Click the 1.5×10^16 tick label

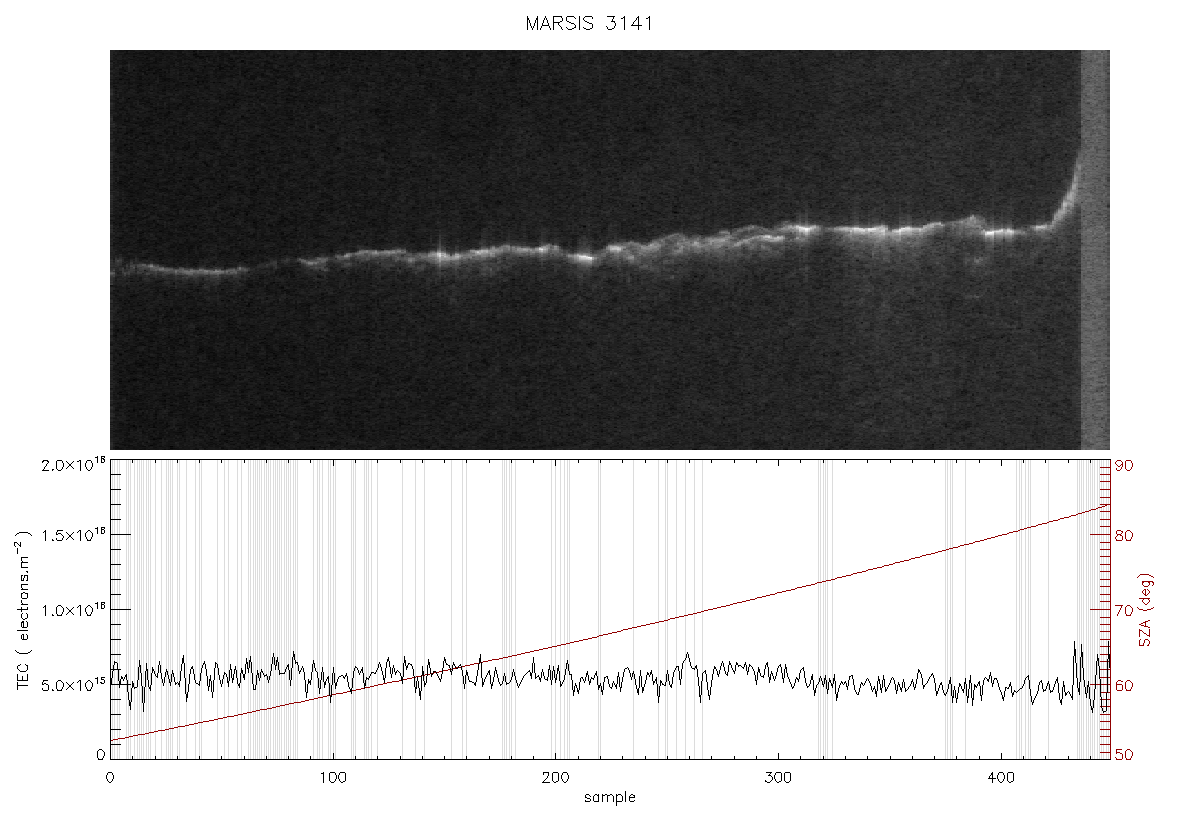pyautogui.click(x=72, y=534)
